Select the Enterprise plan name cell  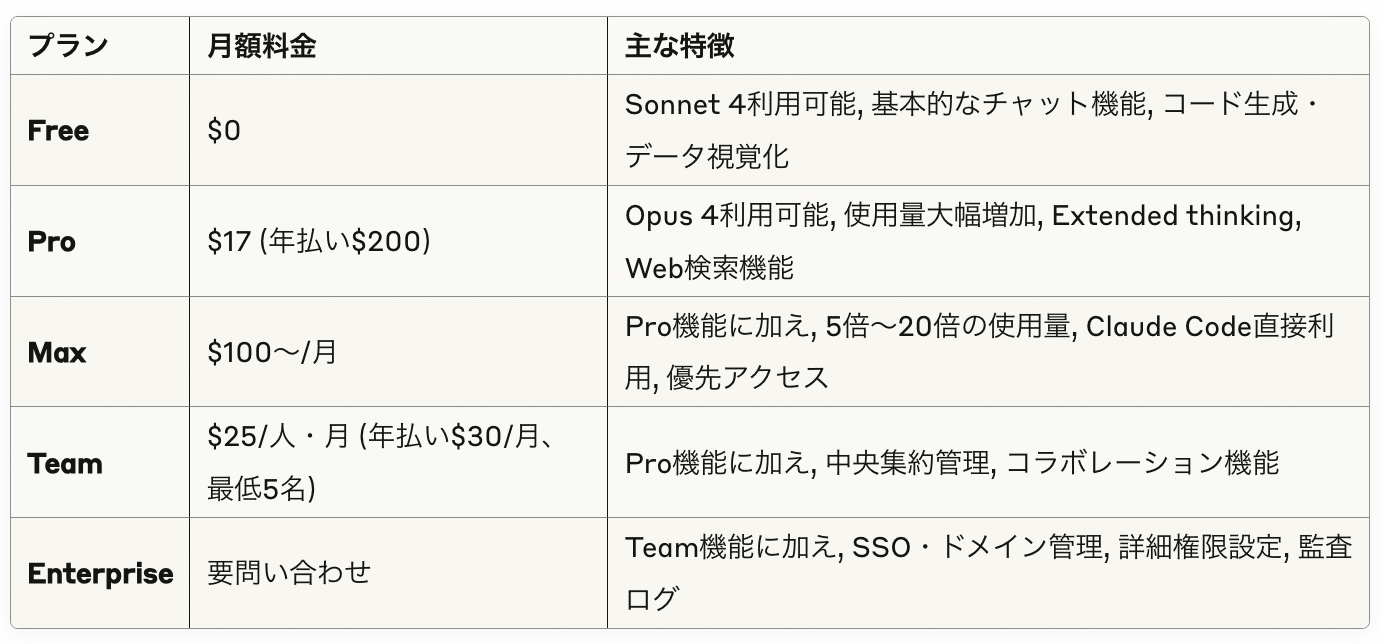pyautogui.click(x=100, y=574)
